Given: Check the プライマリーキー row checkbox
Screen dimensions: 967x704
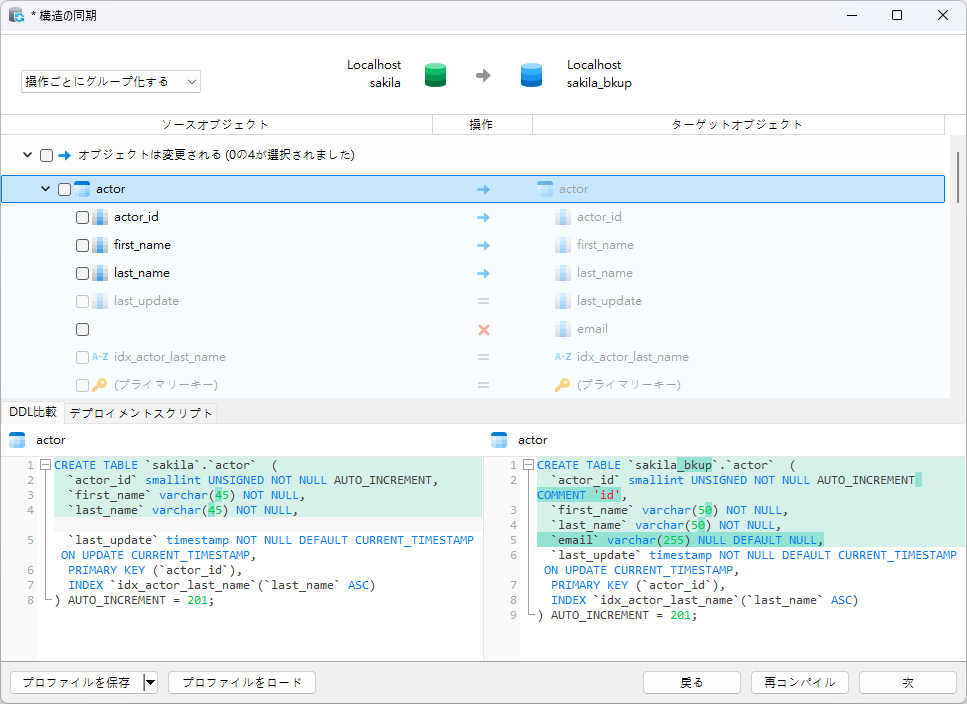Looking at the screenshot, I should (x=82, y=385).
